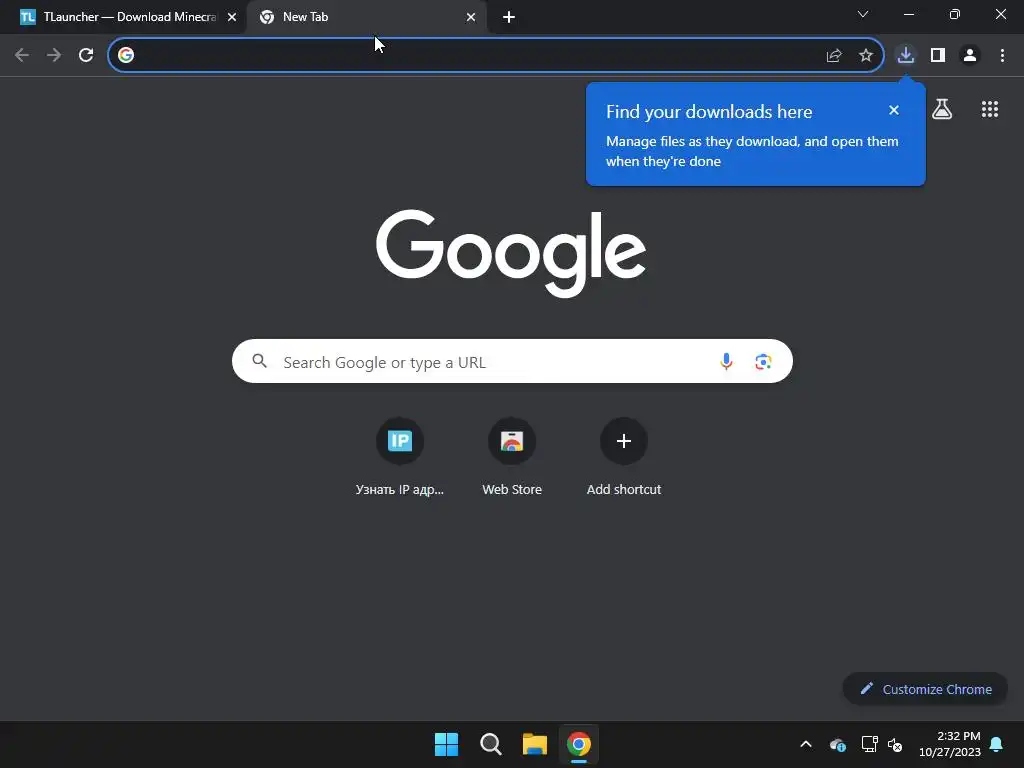The height and width of the screenshot is (768, 1024).
Task: Click Add shortcut plus tile
Action: click(x=624, y=457)
